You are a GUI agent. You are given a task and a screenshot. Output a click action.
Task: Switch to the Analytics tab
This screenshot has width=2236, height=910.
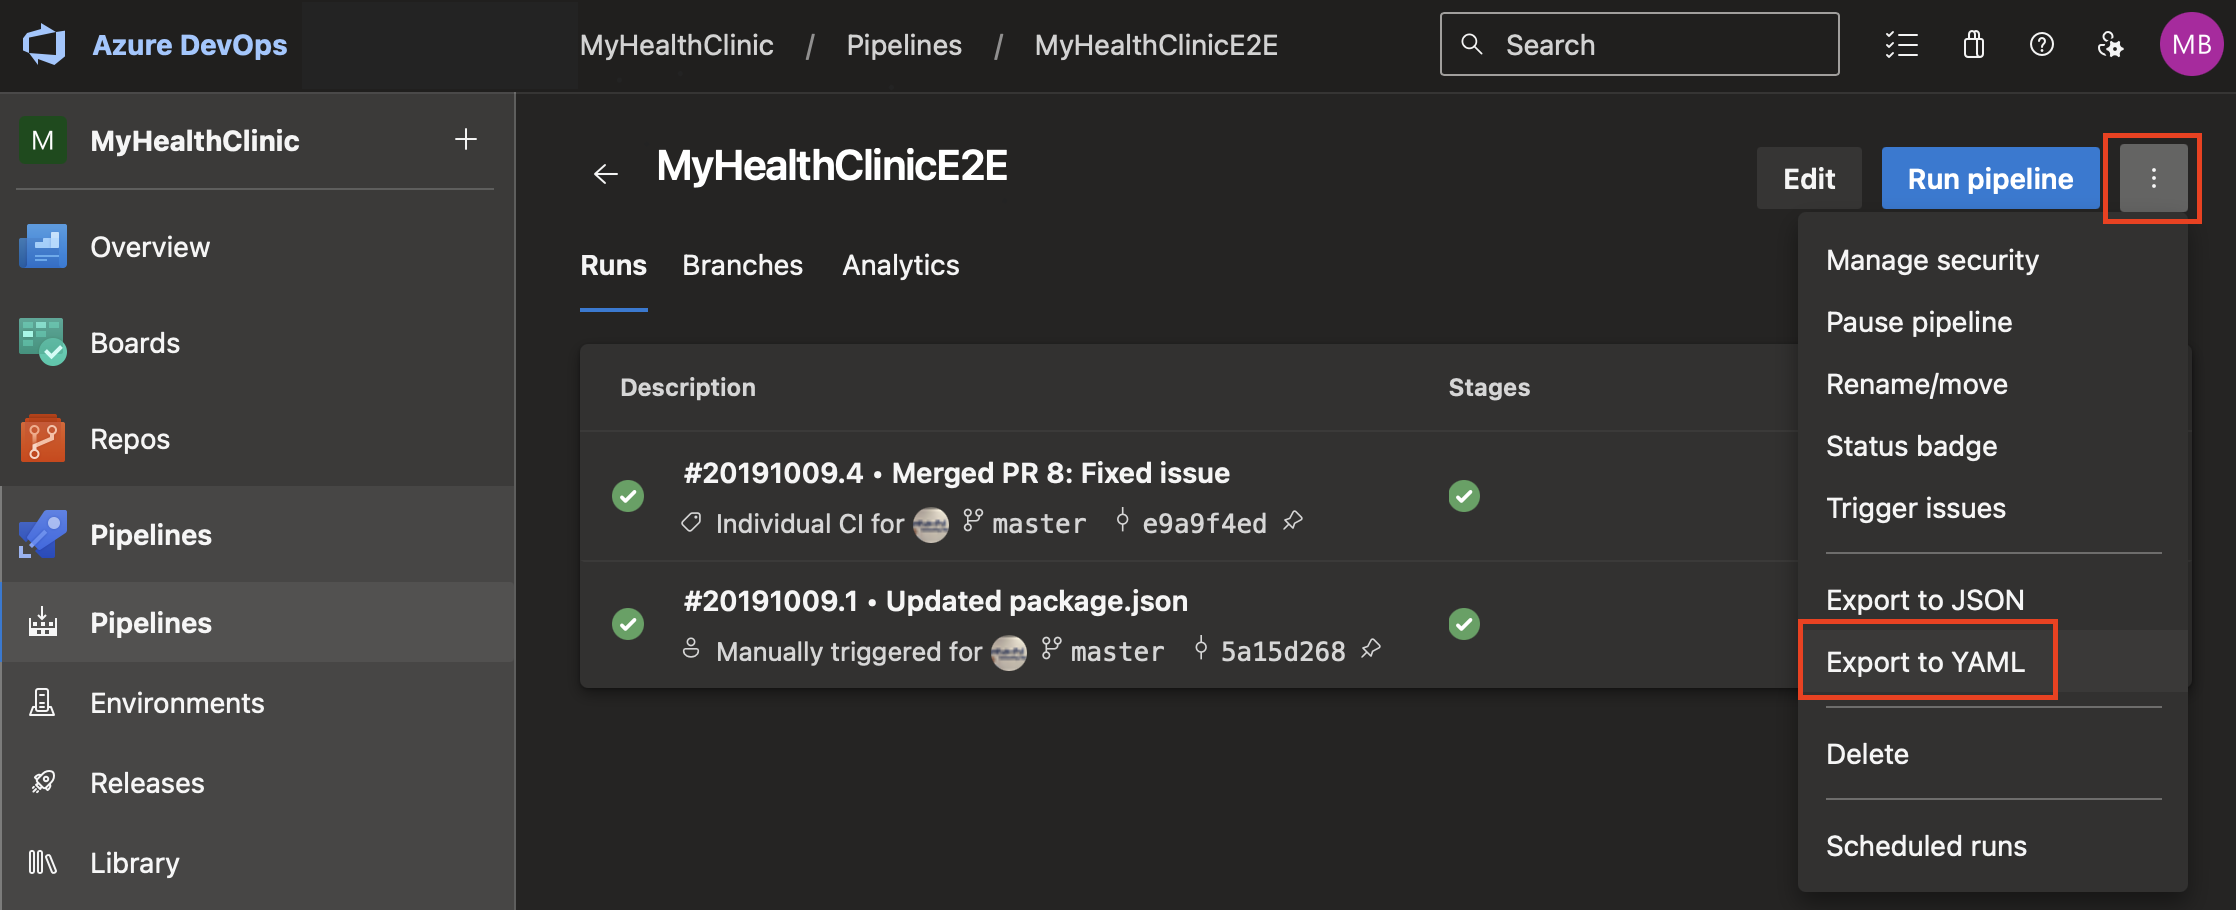coord(900,265)
